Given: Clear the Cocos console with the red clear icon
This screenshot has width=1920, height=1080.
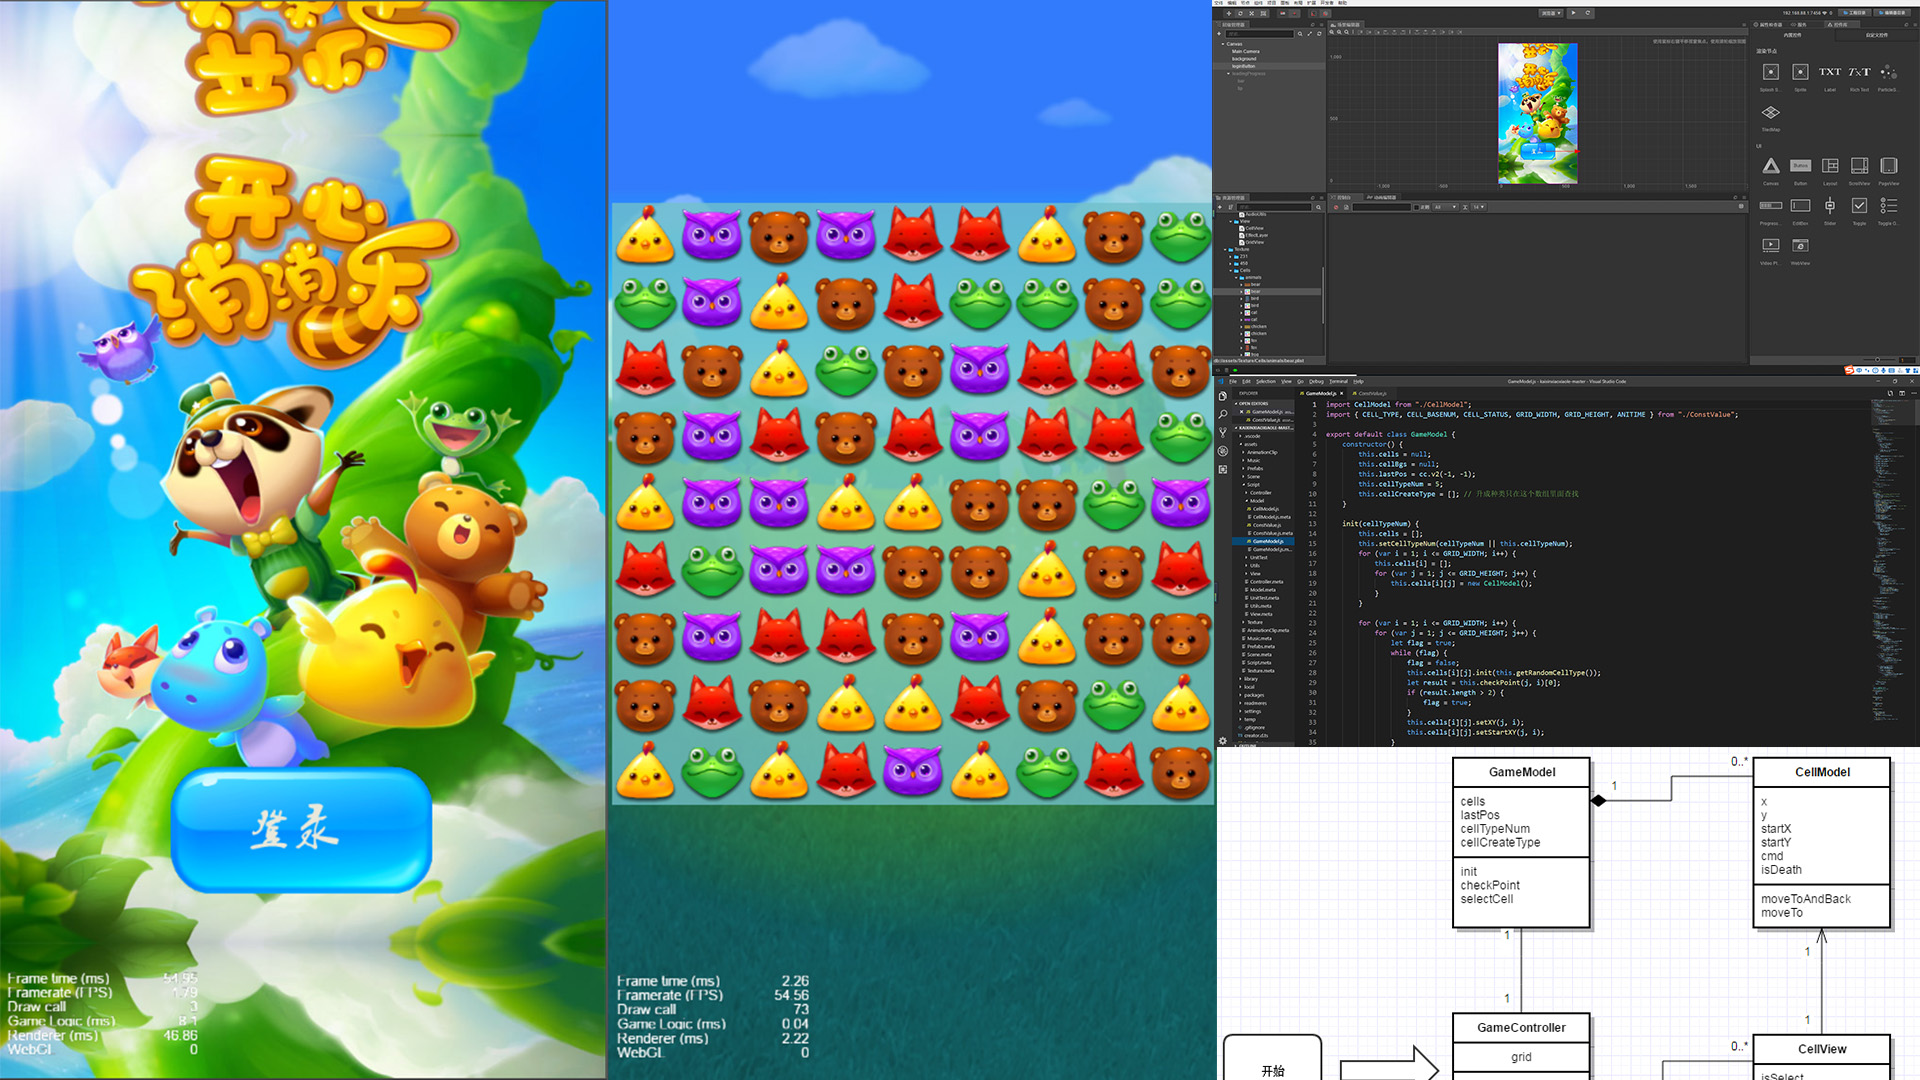Looking at the screenshot, I should pyautogui.click(x=1336, y=207).
